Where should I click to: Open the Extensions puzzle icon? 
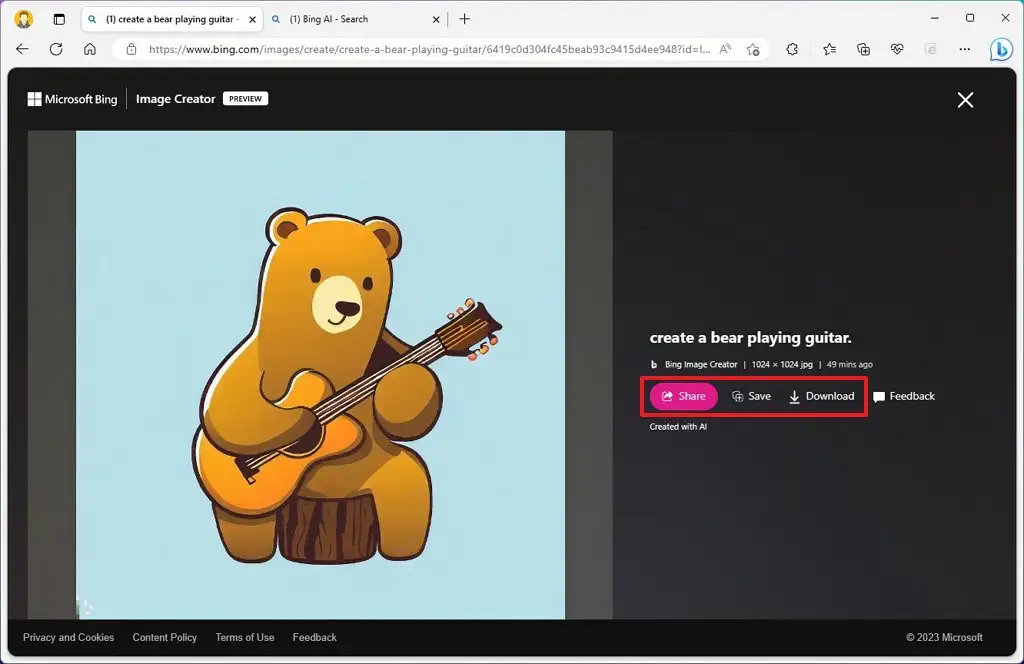pos(792,49)
